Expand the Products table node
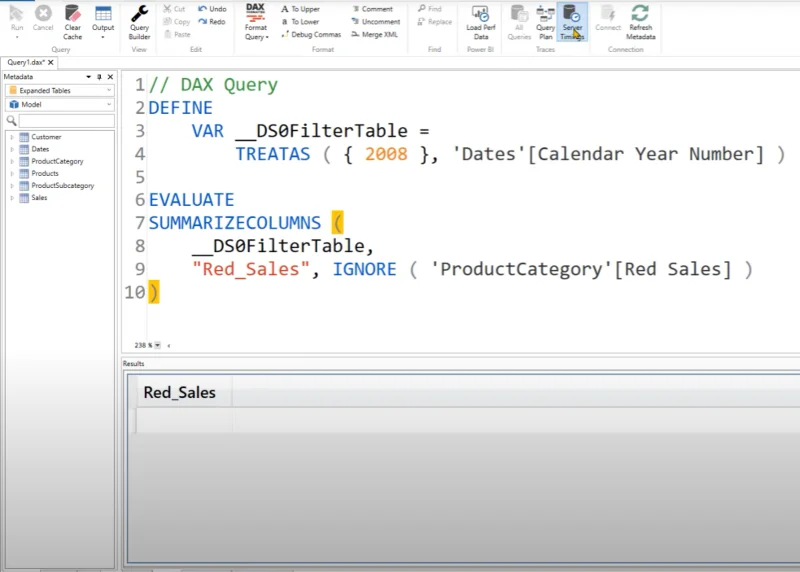 [12, 173]
